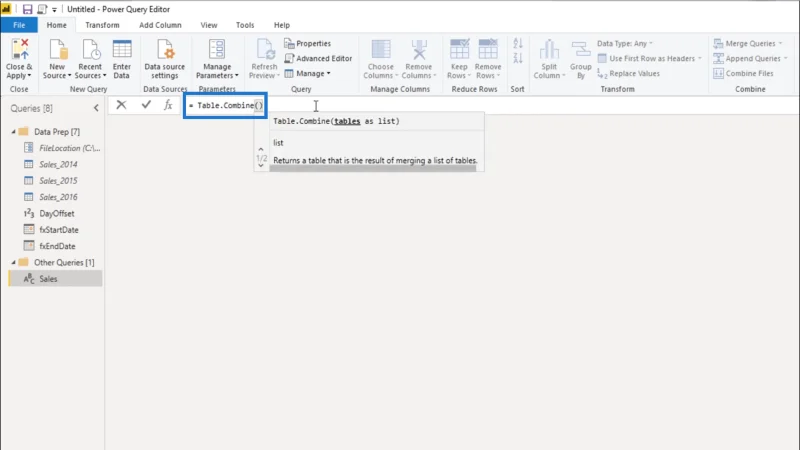Image resolution: width=800 pixels, height=450 pixels.
Task: Open the Merge Queries dropdown
Action: [748, 43]
